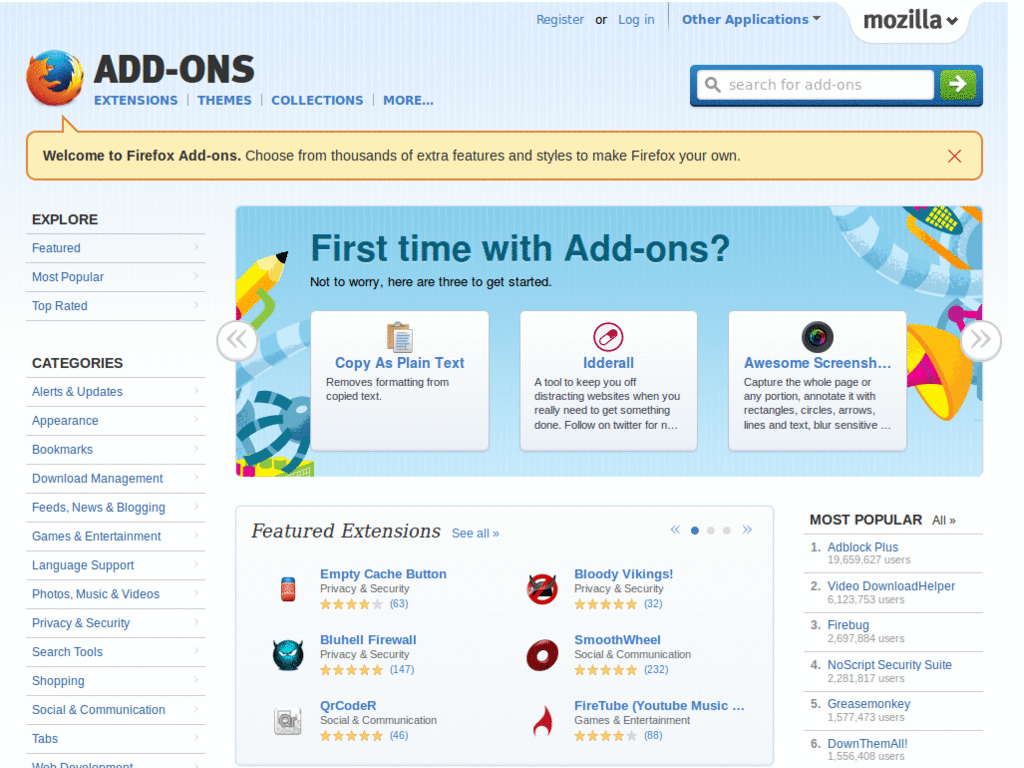Open DownThemAll! in Most Popular
This screenshot has width=1024, height=768.
tap(867, 743)
